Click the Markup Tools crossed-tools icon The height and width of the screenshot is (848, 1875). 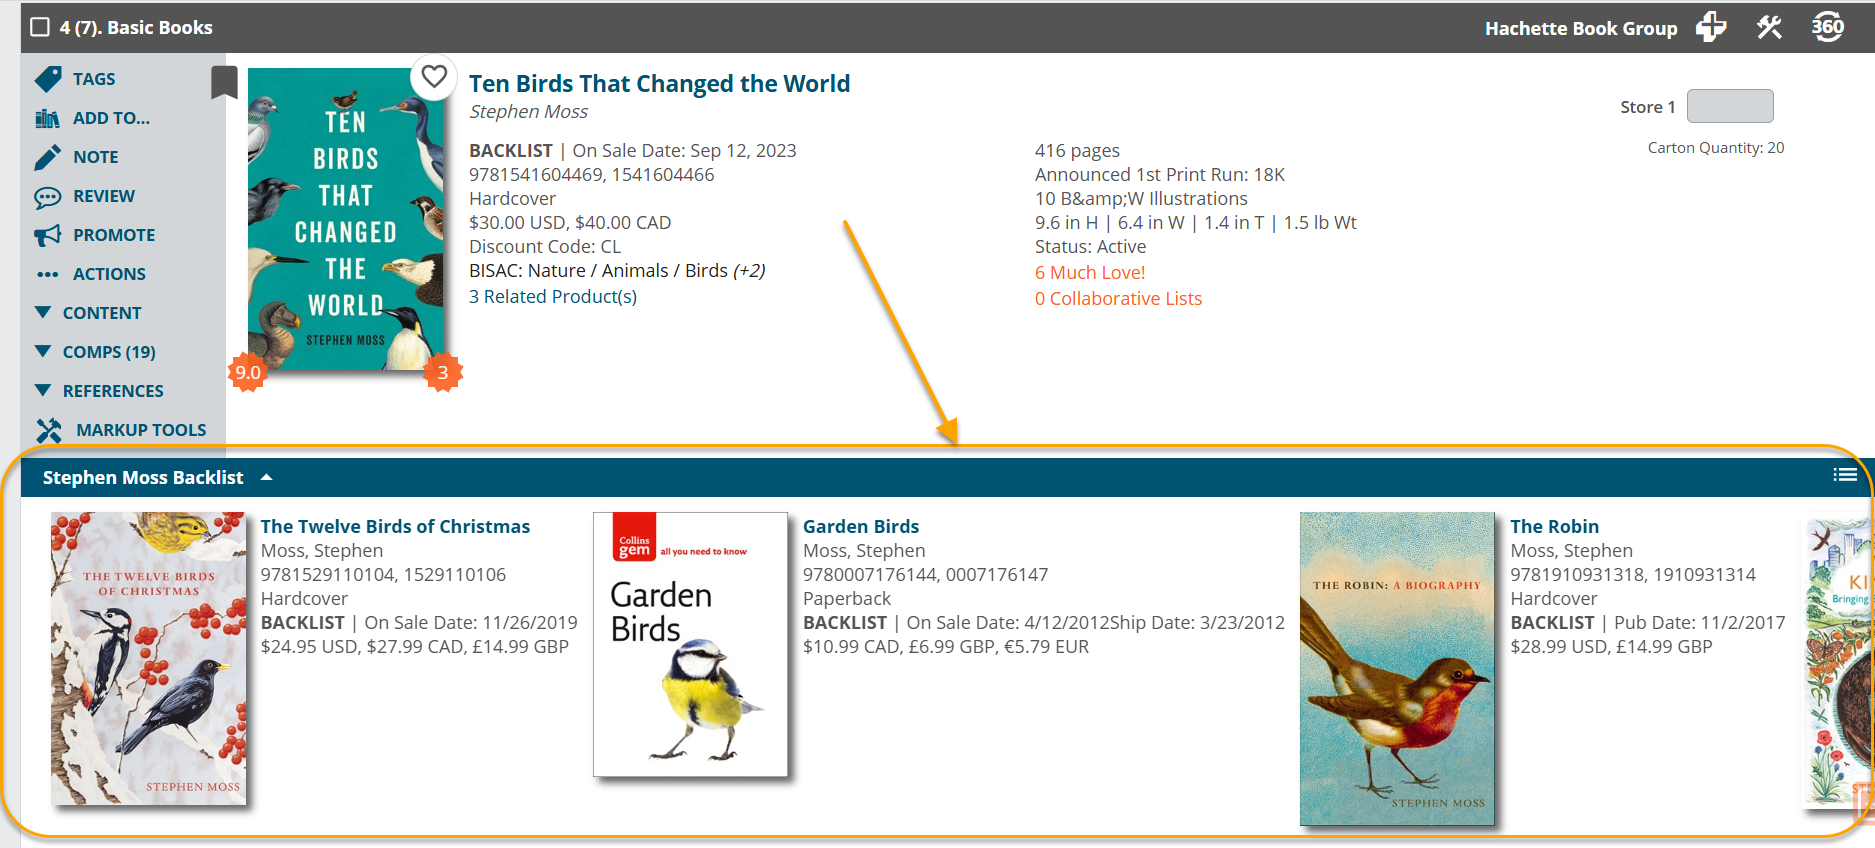point(49,430)
